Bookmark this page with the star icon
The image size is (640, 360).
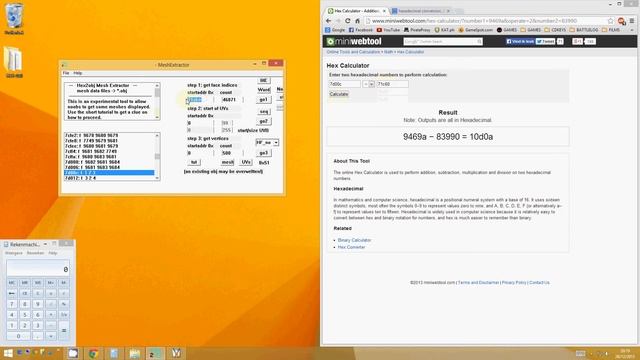[611, 21]
